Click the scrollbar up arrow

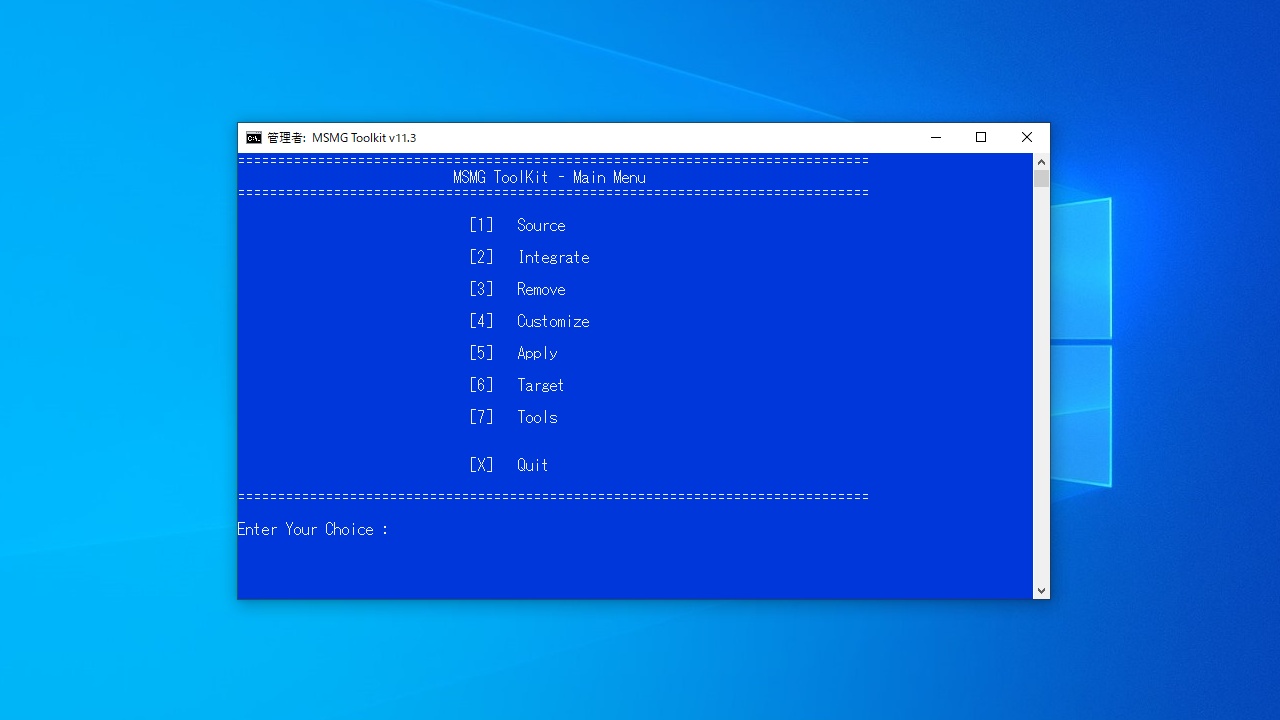1041,162
